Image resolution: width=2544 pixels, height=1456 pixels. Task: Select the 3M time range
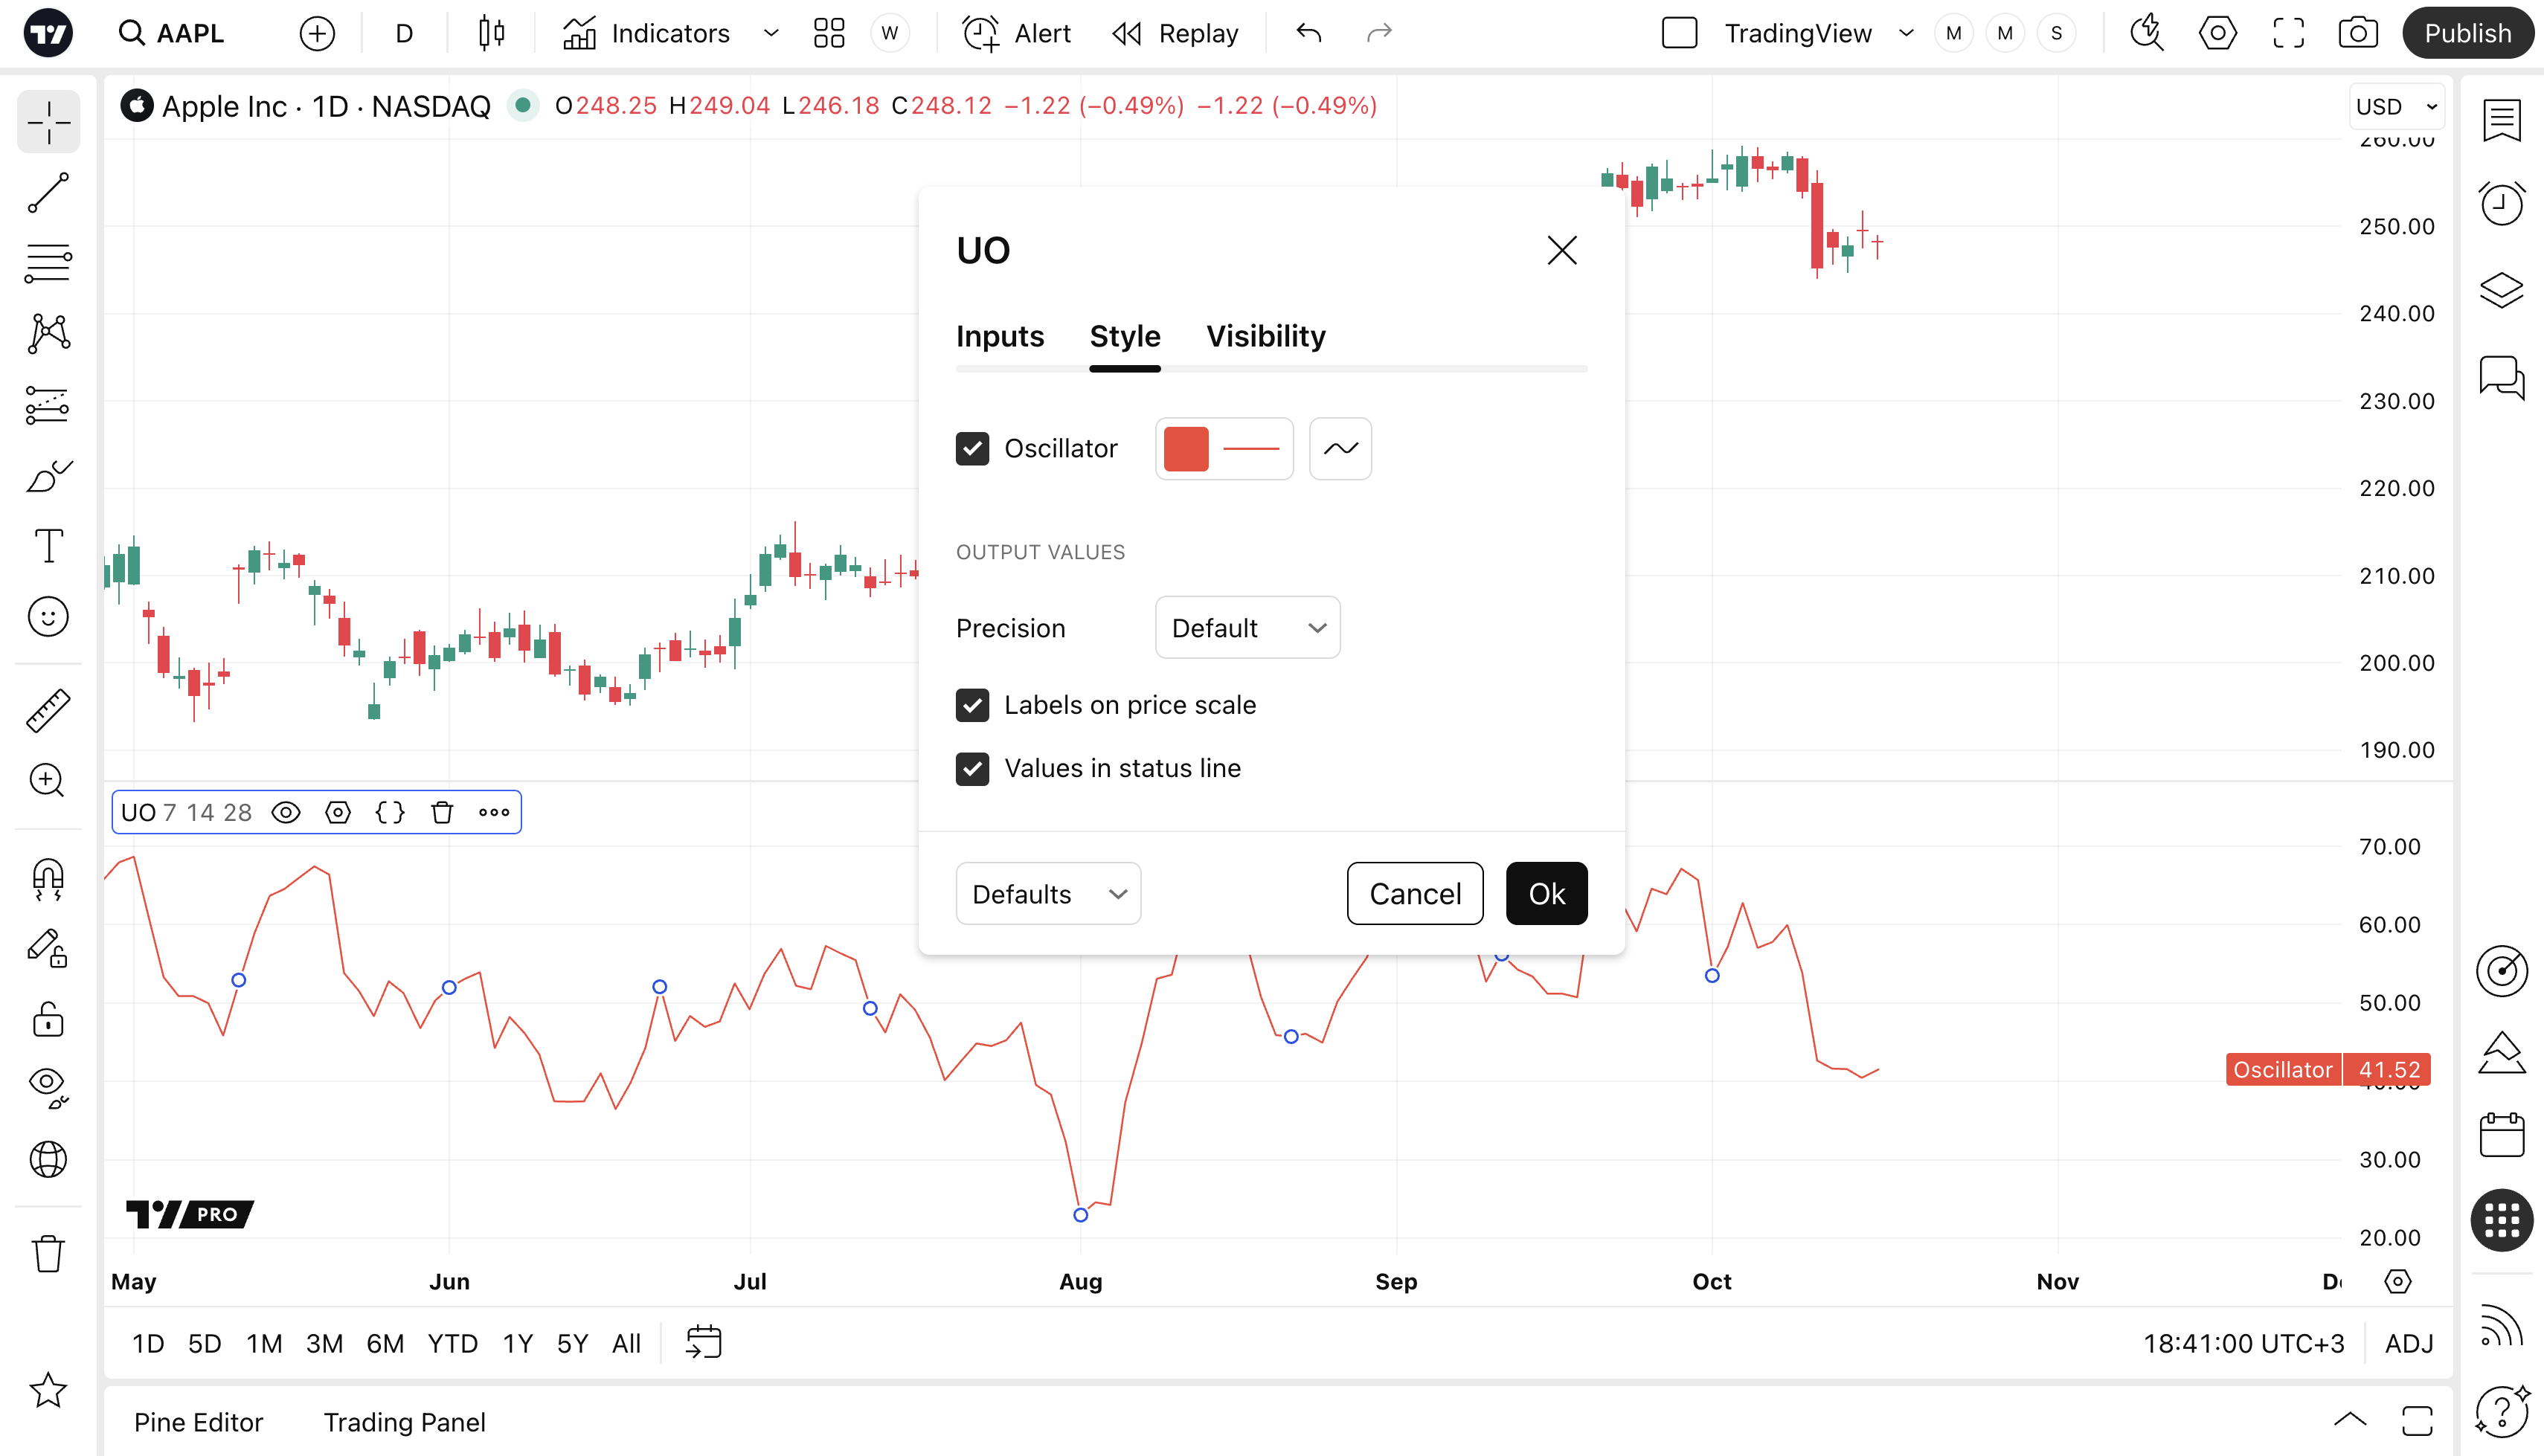tap(324, 1343)
